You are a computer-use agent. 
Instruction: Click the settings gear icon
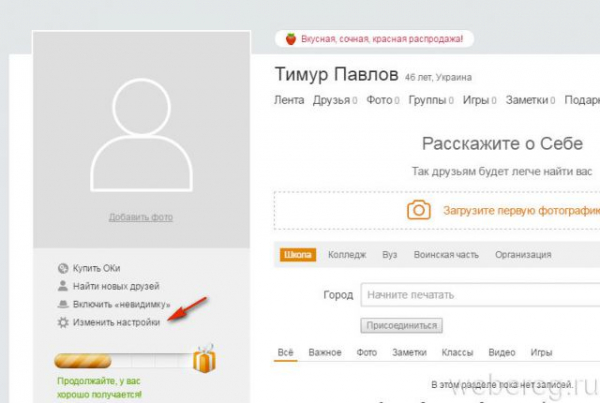point(63,322)
